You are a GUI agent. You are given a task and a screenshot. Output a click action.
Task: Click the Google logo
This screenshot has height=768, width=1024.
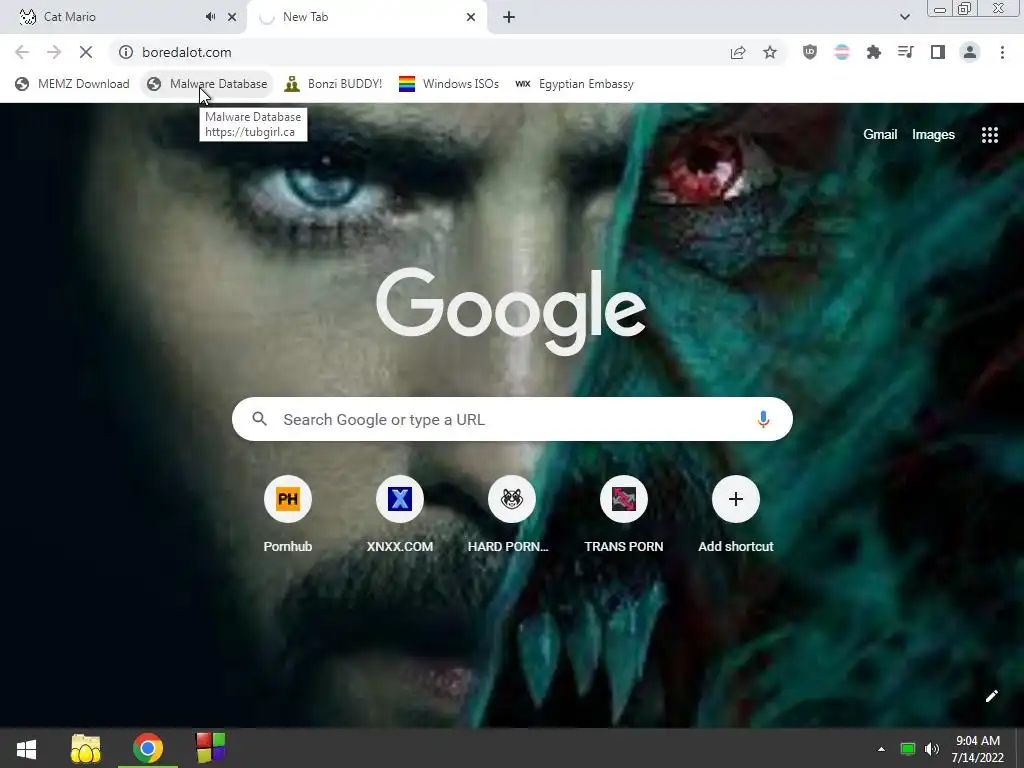511,312
